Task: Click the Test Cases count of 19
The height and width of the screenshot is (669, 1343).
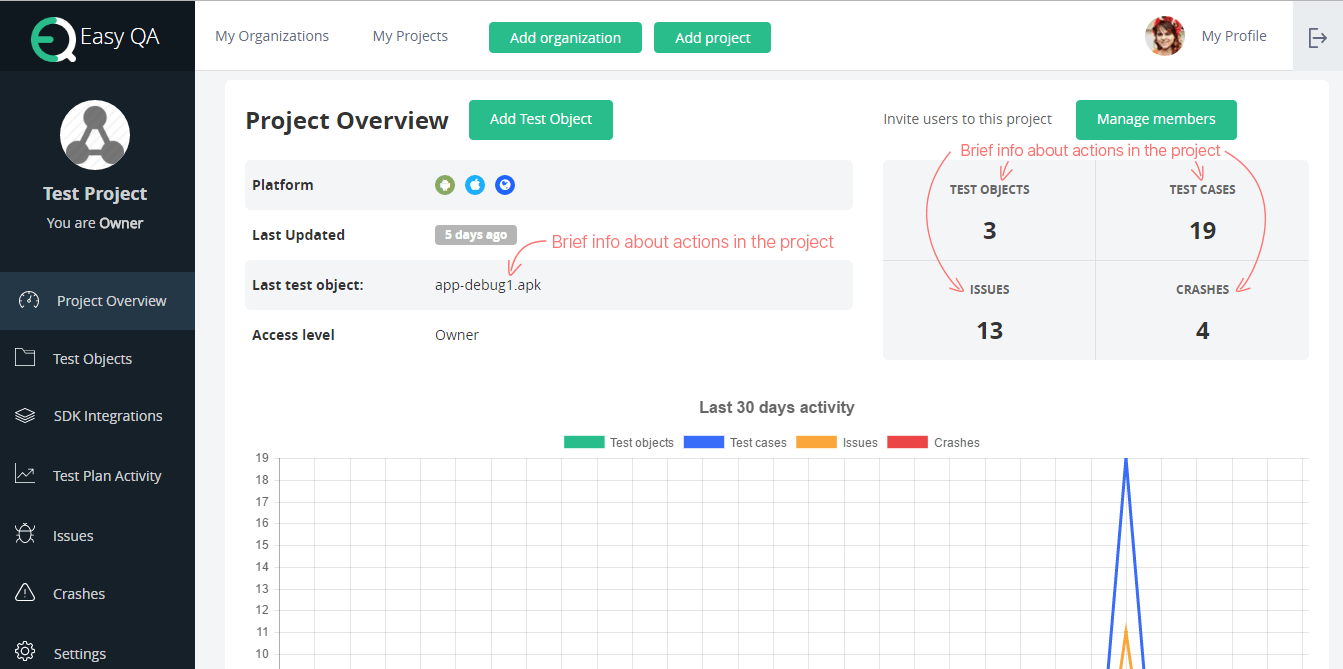Action: tap(1203, 231)
